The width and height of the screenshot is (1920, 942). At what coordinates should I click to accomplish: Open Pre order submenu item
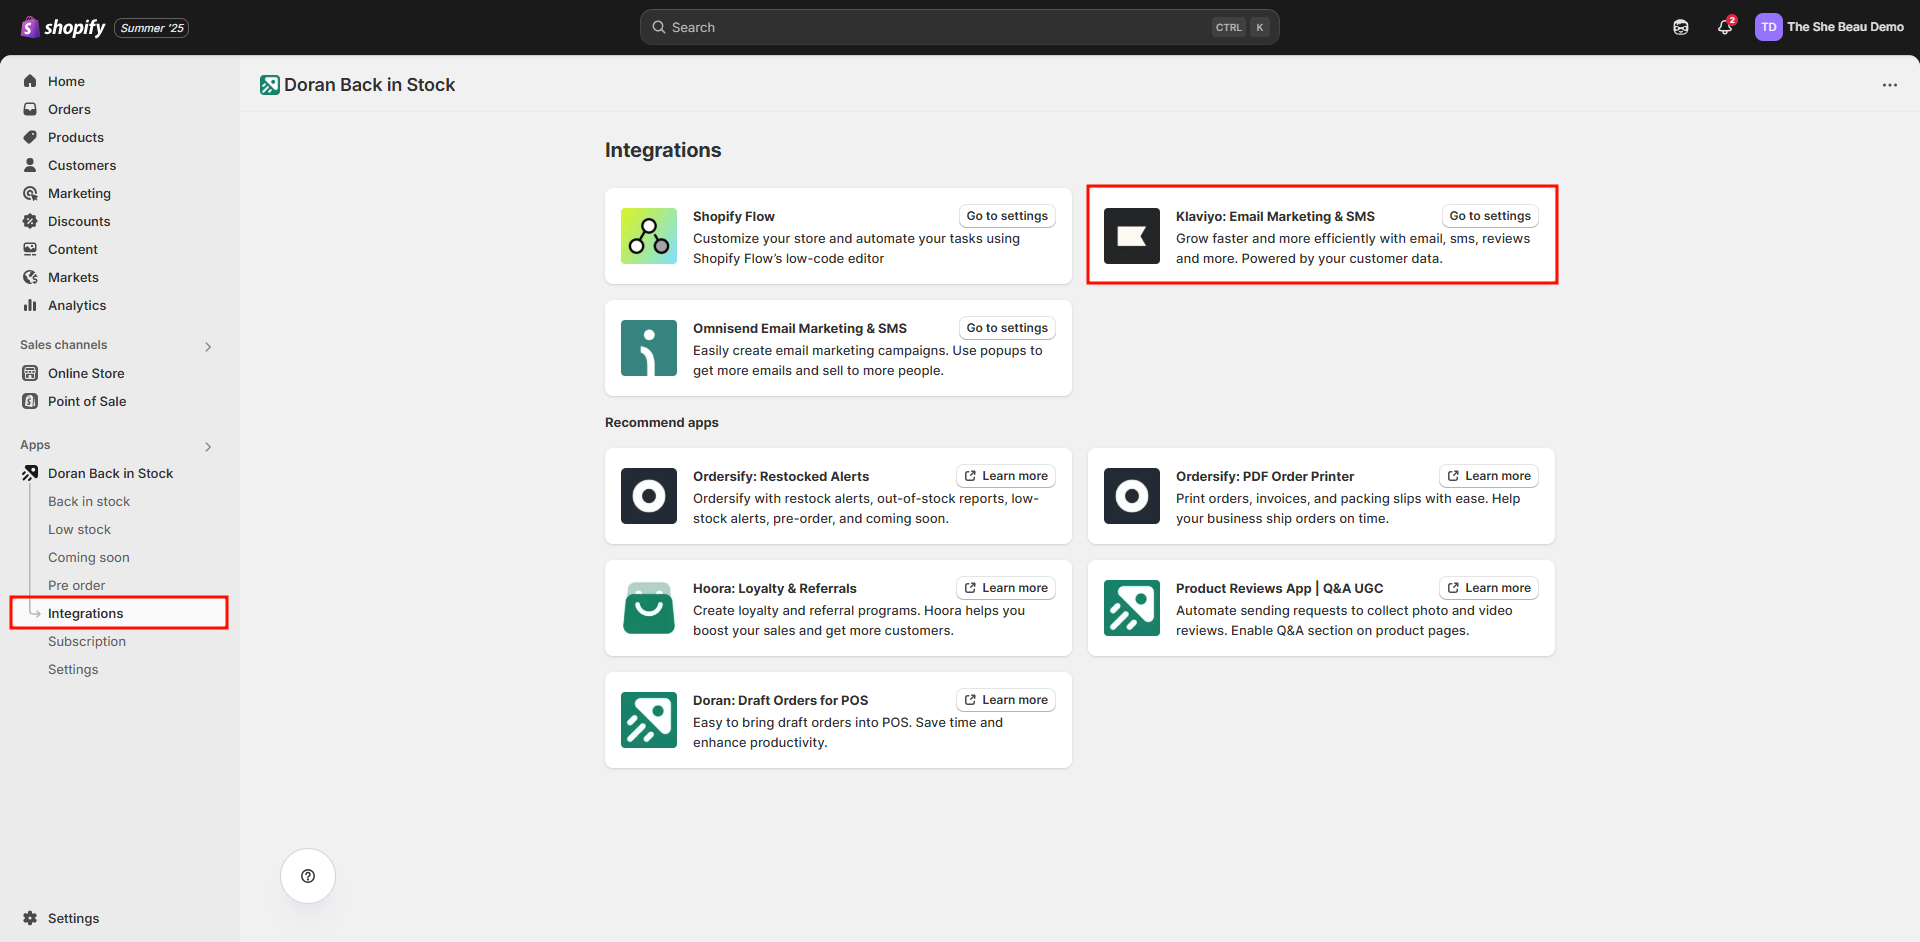[77, 585]
